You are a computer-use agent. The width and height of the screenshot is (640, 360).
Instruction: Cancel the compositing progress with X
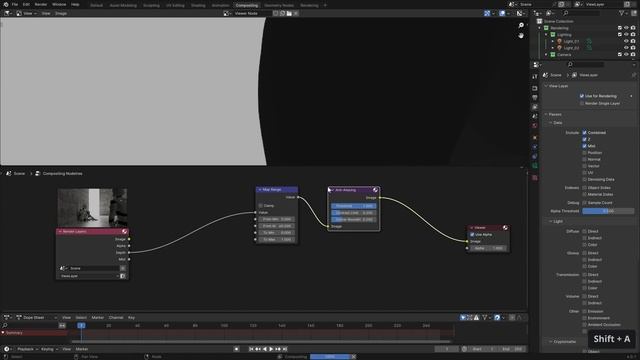pyautogui.click(x=353, y=357)
